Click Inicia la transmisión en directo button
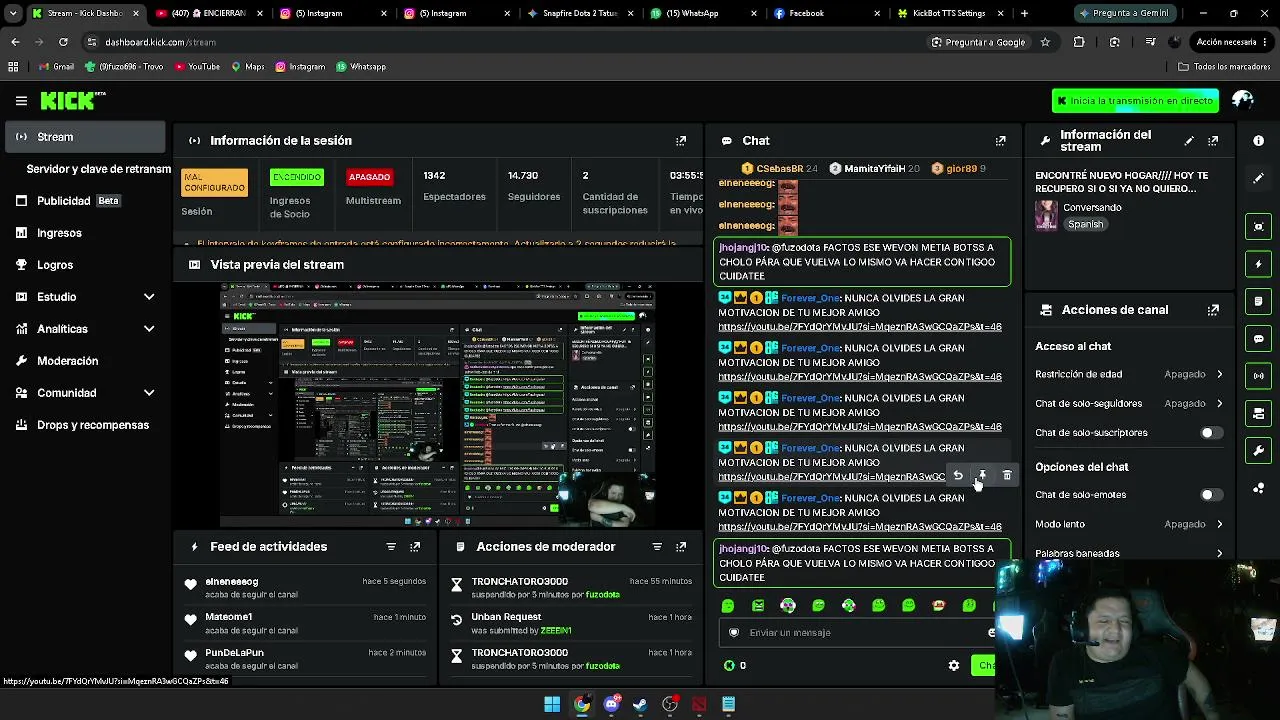The width and height of the screenshot is (1280, 720). click(1135, 101)
